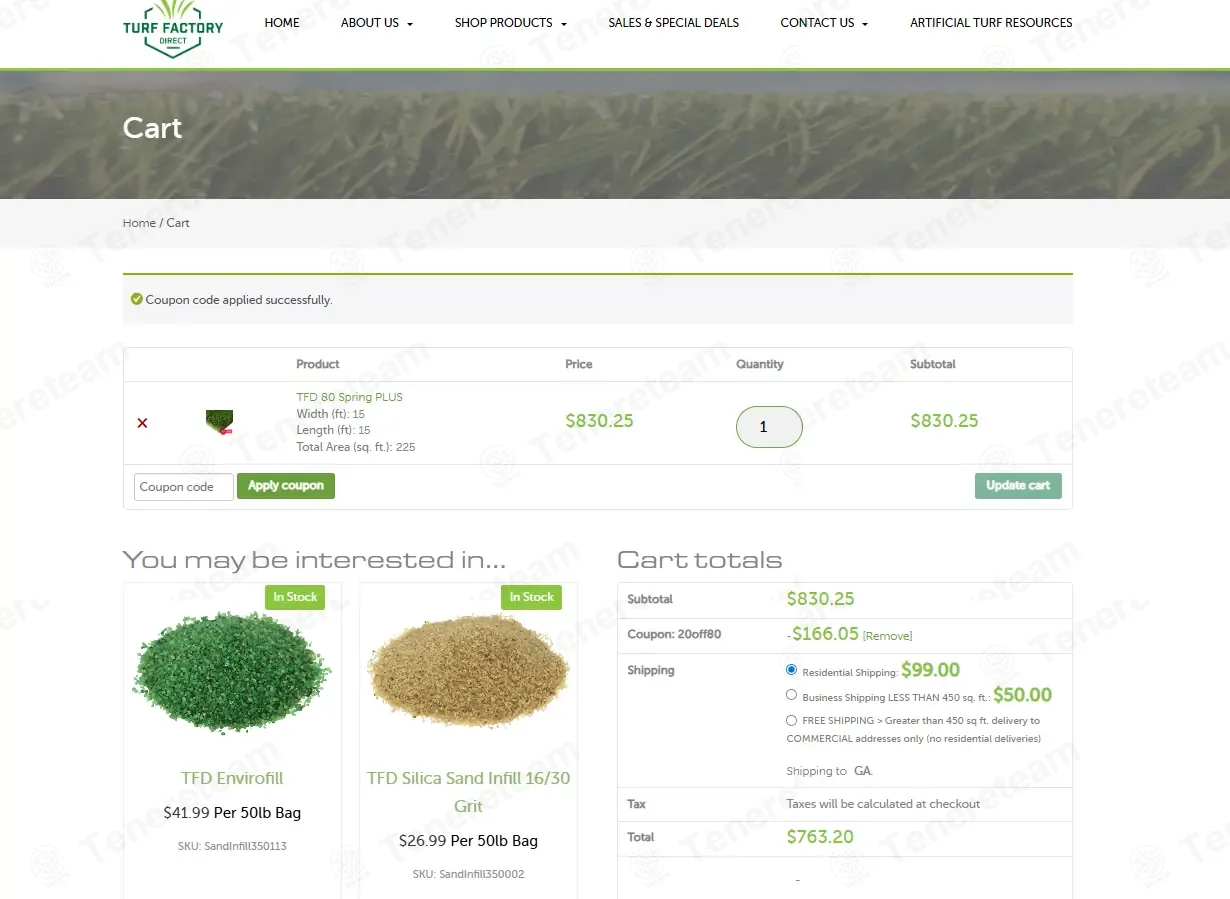This screenshot has width=1230, height=899.
Task: Select FREE SHIPPING commercial addresses option
Action: (792, 720)
